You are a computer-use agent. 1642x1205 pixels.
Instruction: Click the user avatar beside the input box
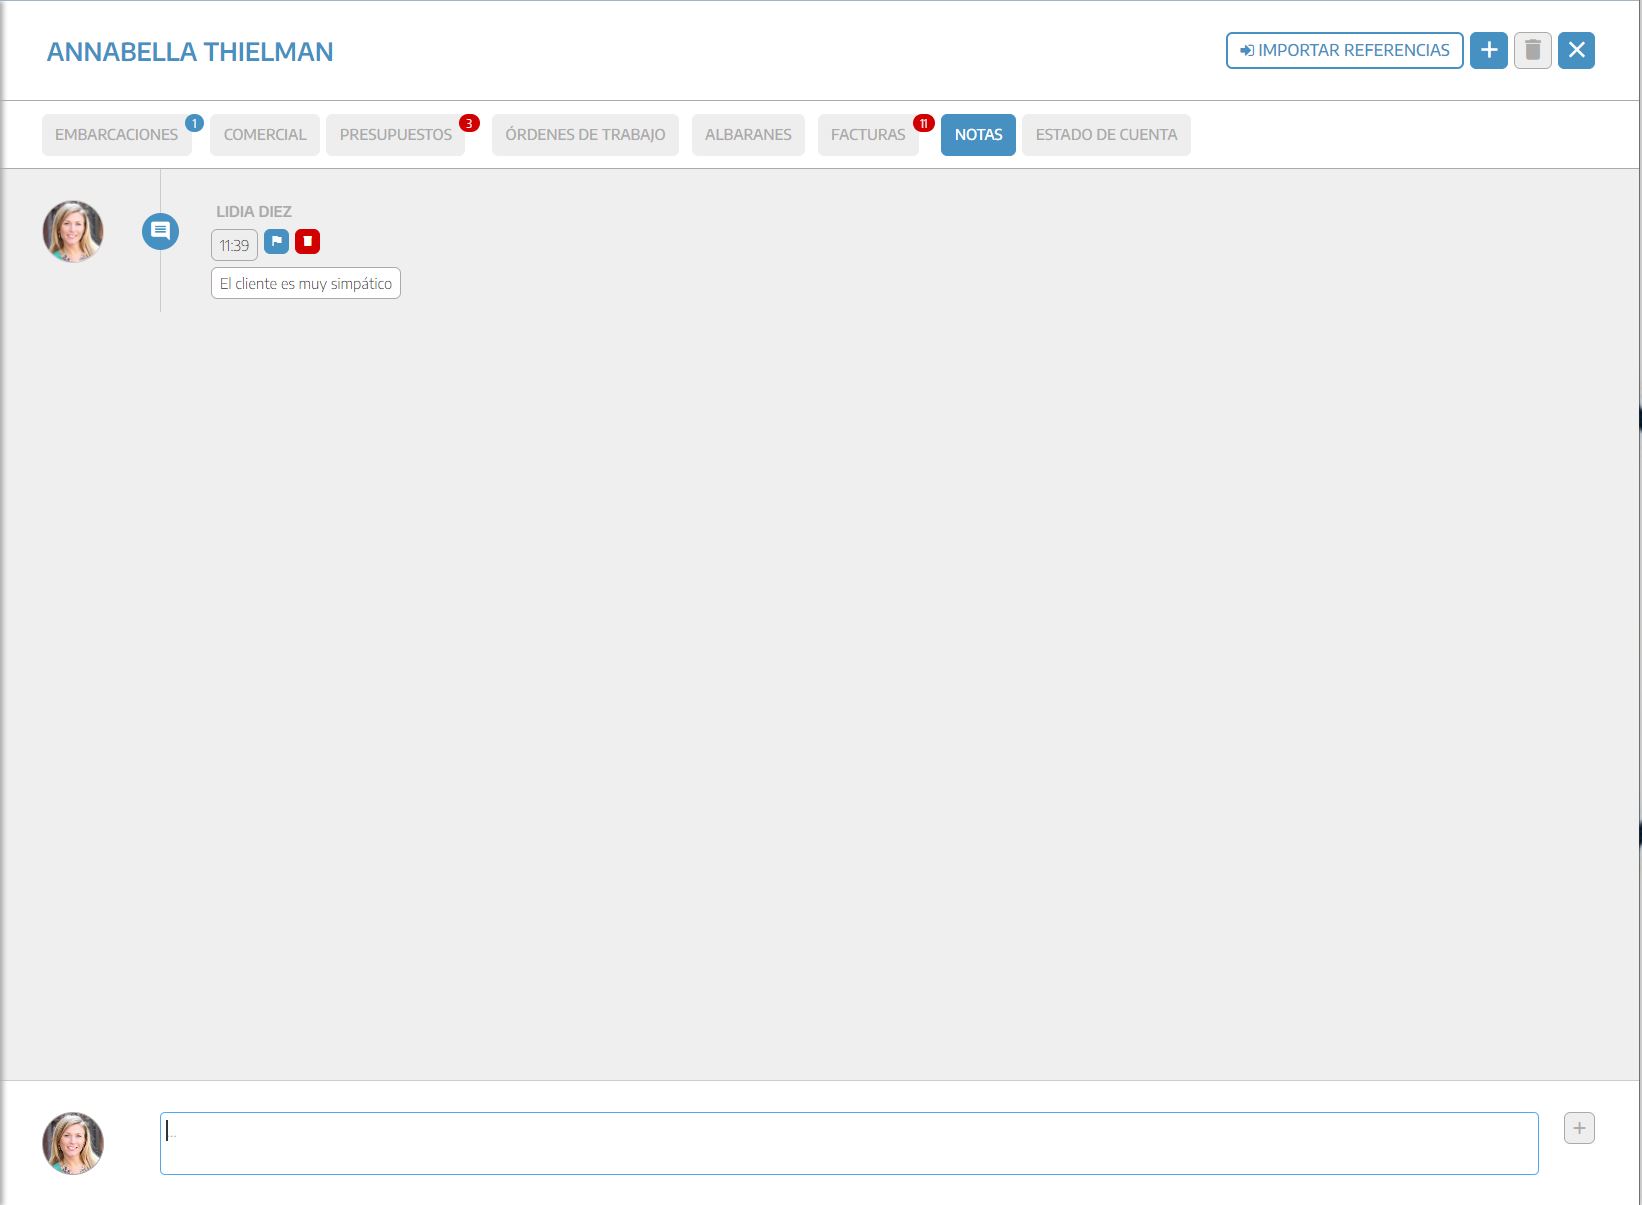(x=73, y=1143)
